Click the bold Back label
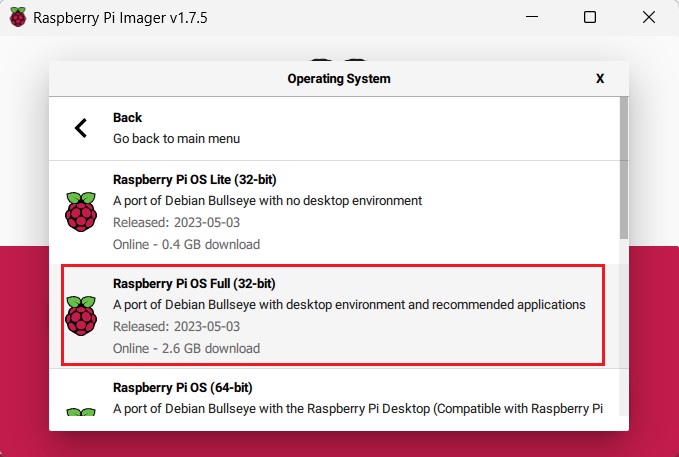Image resolution: width=679 pixels, height=457 pixels. coord(128,118)
